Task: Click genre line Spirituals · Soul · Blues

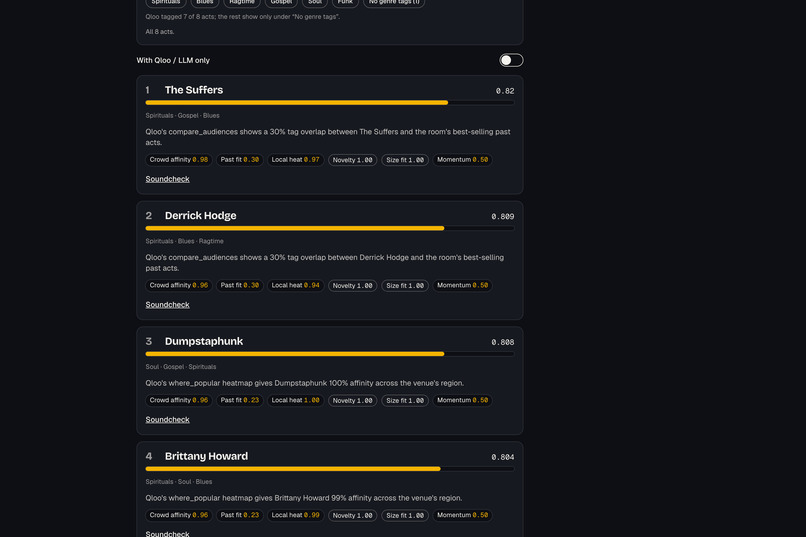Action: click(x=179, y=482)
